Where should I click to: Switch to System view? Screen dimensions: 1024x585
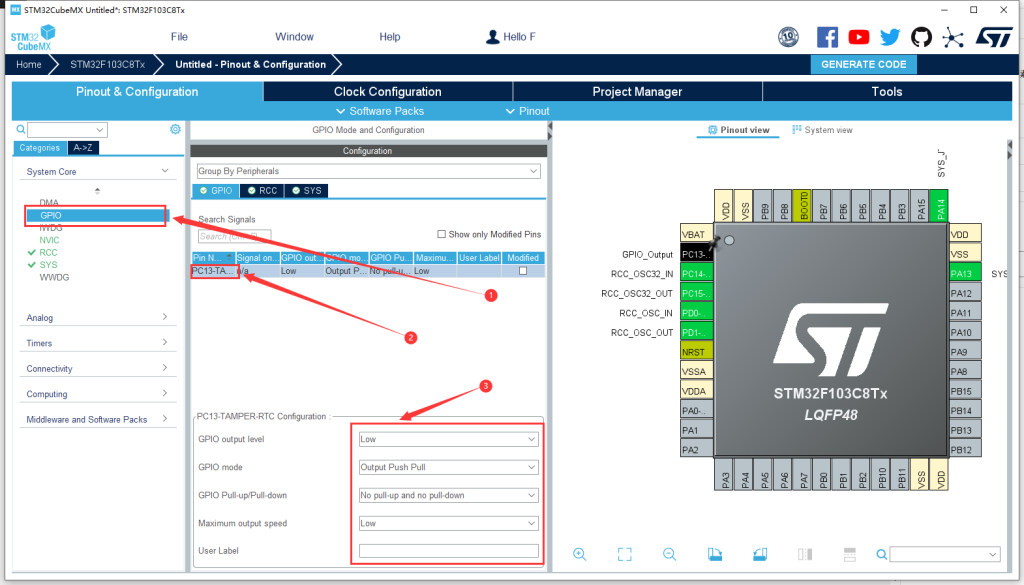click(x=822, y=130)
